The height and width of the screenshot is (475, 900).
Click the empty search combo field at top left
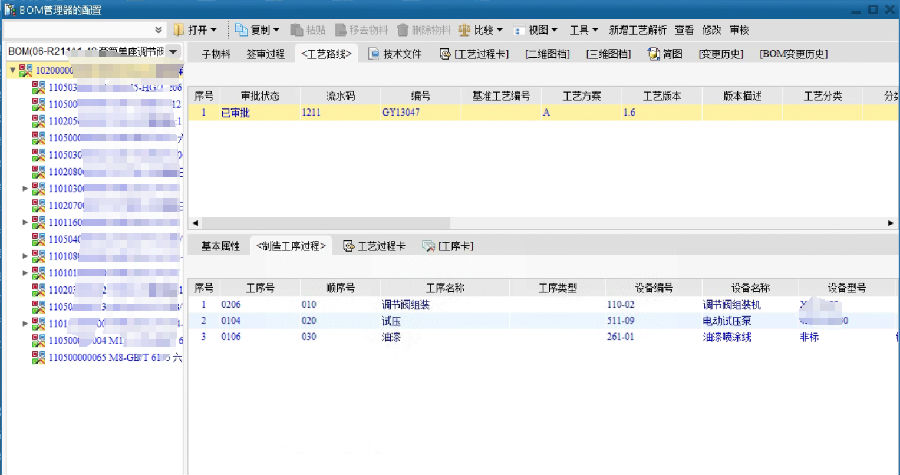coord(78,30)
